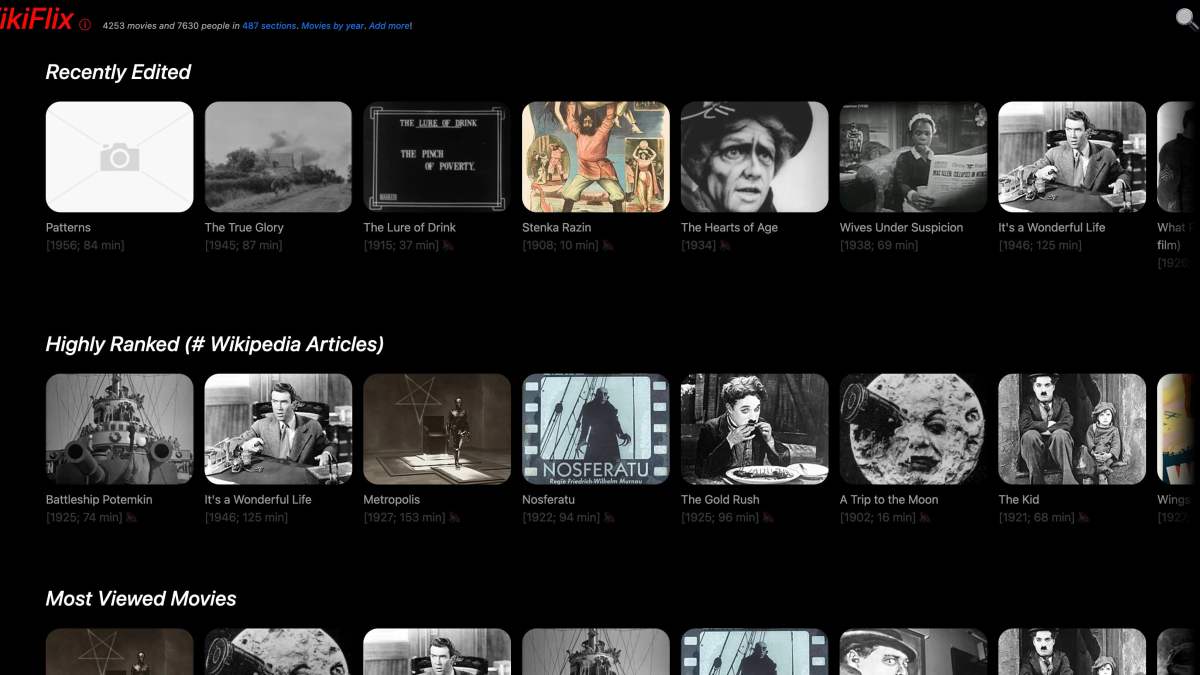Go to the WikiFlix home logo
1200x675 pixels.
(x=36, y=20)
